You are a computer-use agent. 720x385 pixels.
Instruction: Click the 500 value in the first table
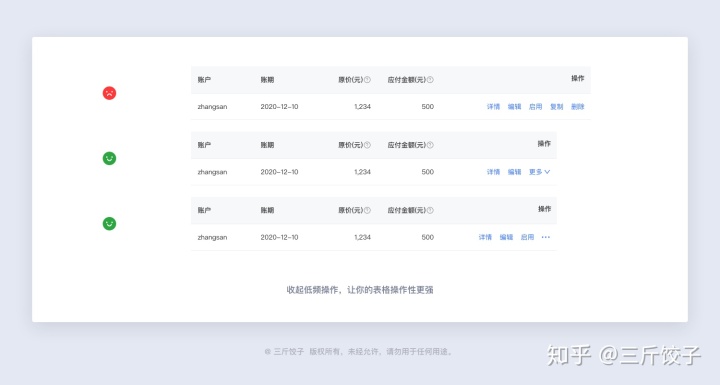[428, 107]
